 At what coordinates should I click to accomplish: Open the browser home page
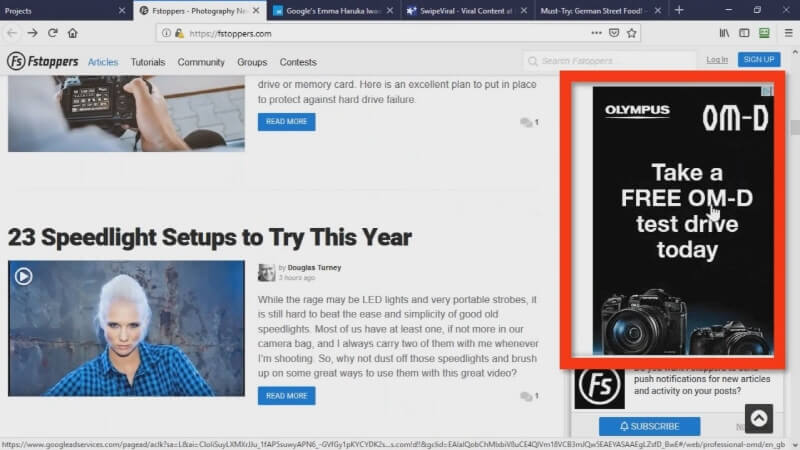tap(72, 33)
